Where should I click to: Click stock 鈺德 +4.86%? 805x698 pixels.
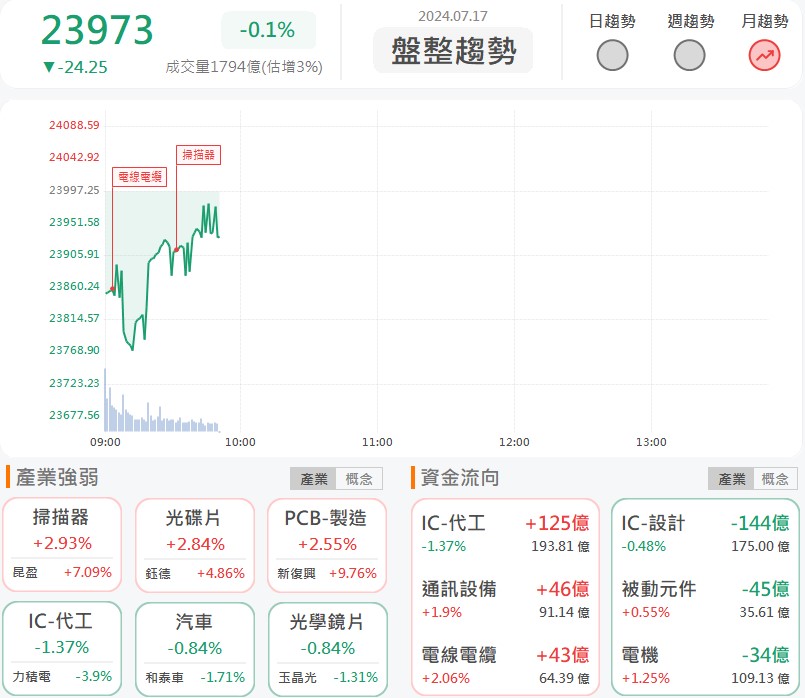coord(195,573)
